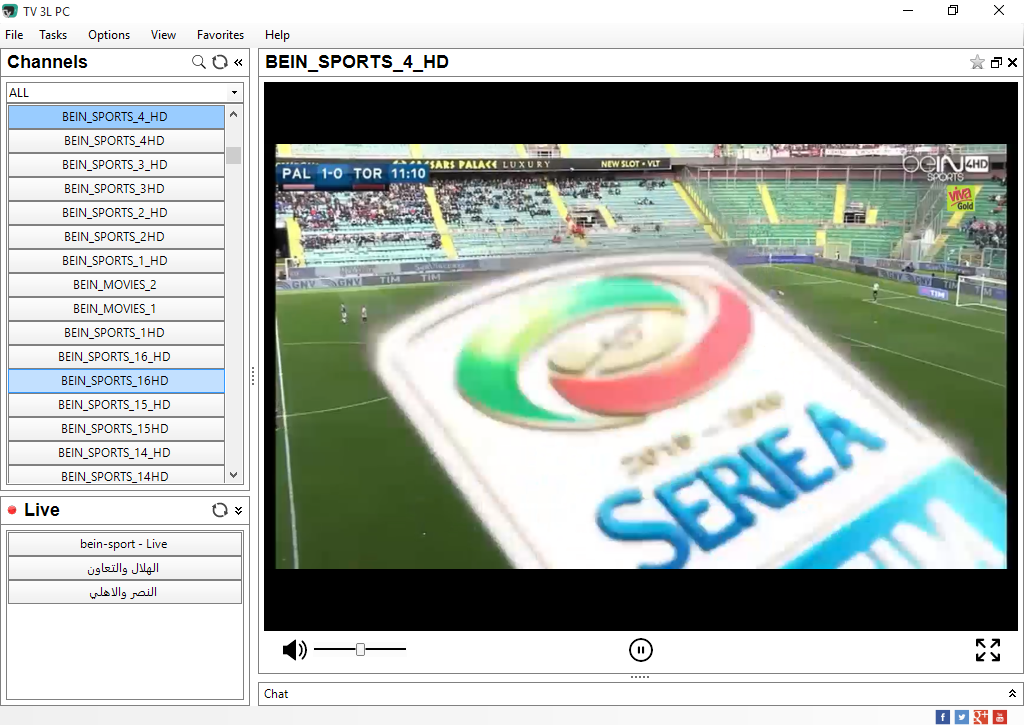Open the Options menu

109,35
